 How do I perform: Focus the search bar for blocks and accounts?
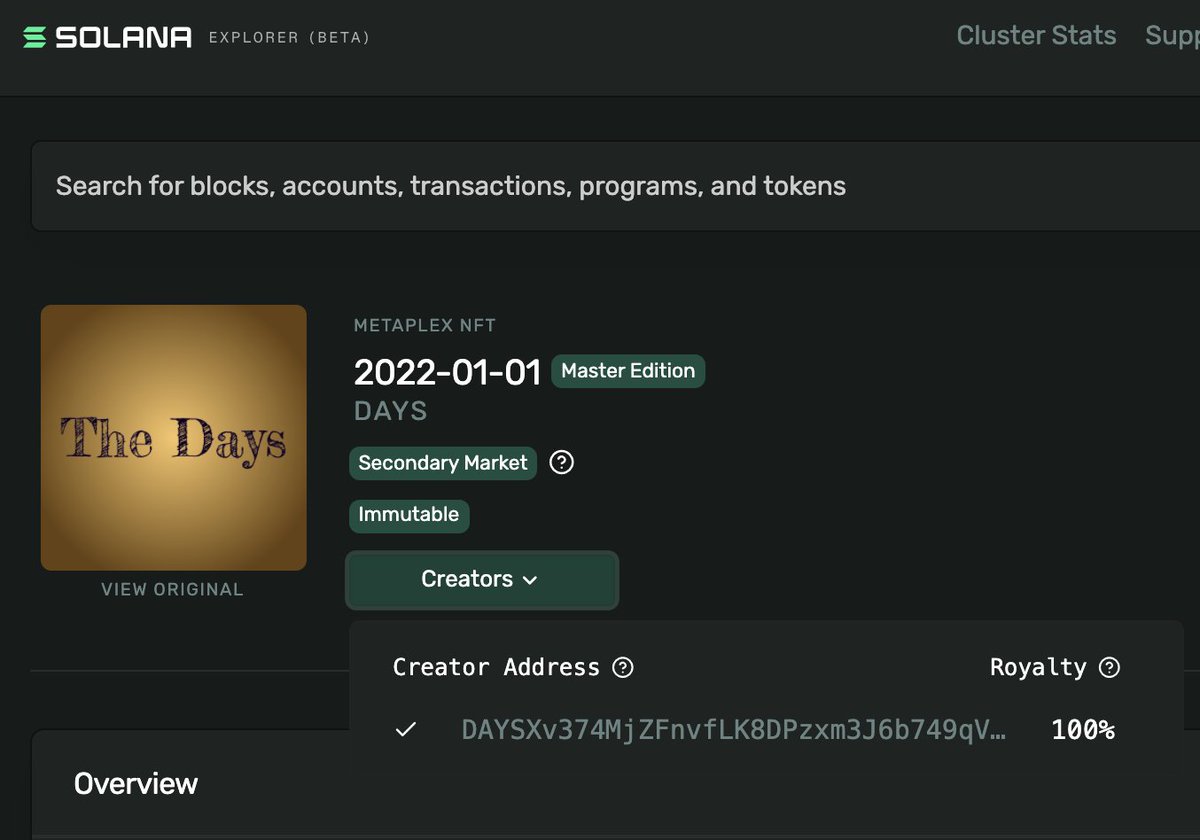click(615, 186)
